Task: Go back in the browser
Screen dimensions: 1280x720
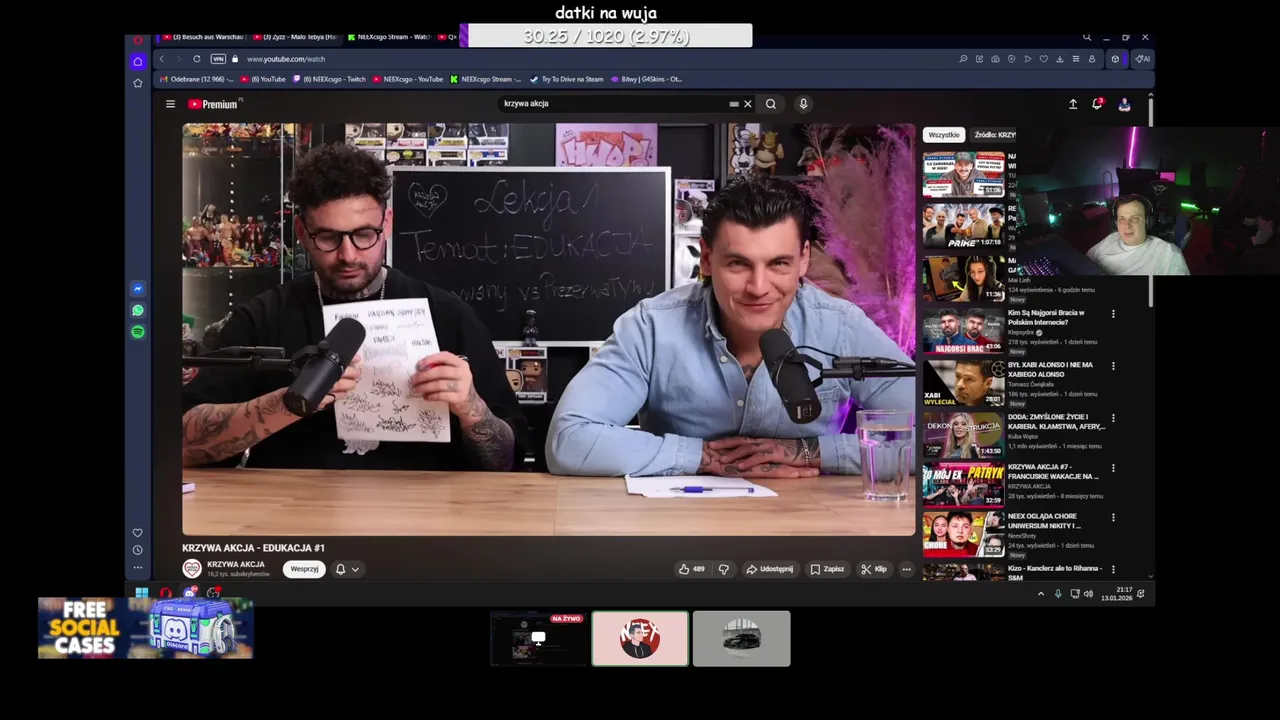Action: [161, 59]
